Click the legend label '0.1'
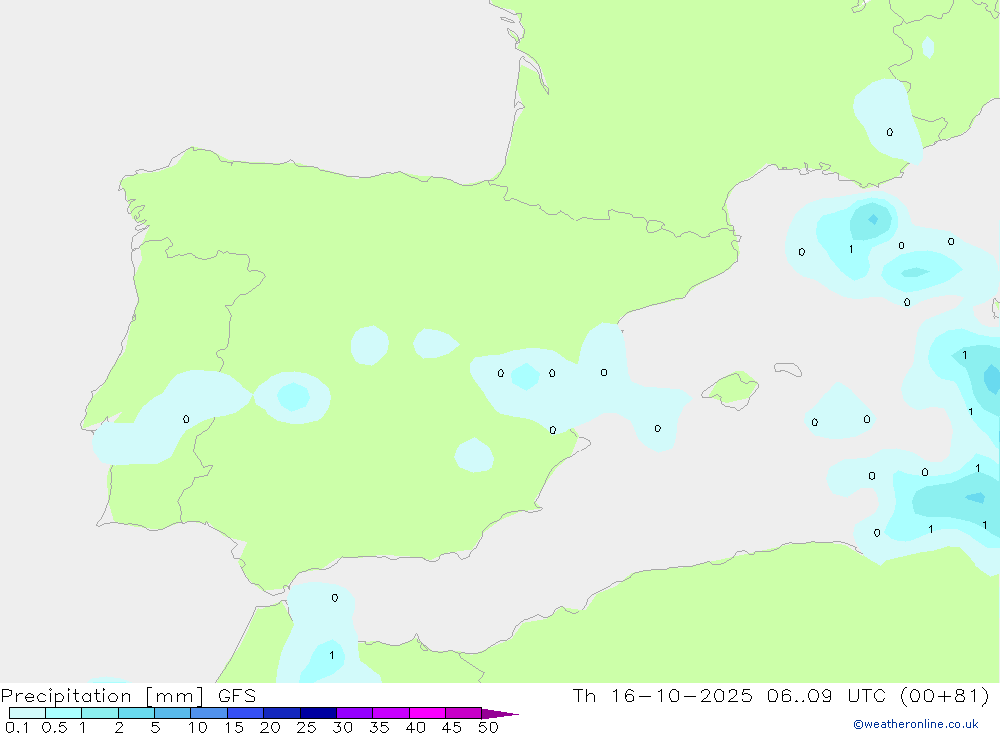1000x733 pixels. pyautogui.click(x=17, y=727)
